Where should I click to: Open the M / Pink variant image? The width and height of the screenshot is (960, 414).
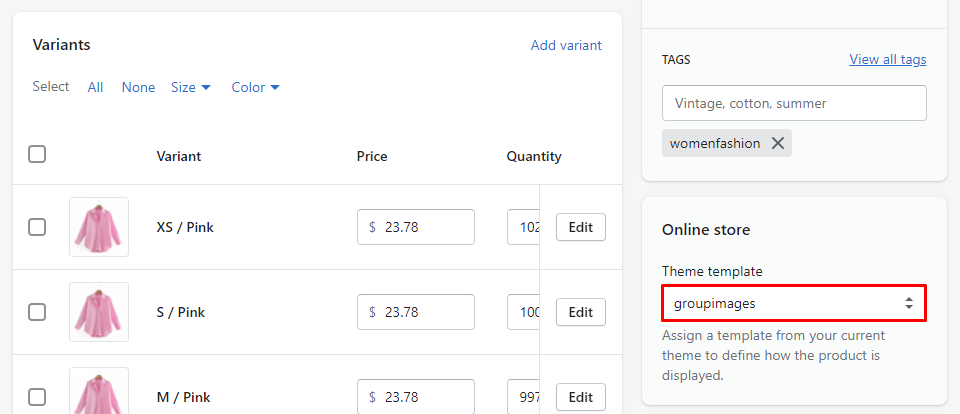(x=99, y=392)
